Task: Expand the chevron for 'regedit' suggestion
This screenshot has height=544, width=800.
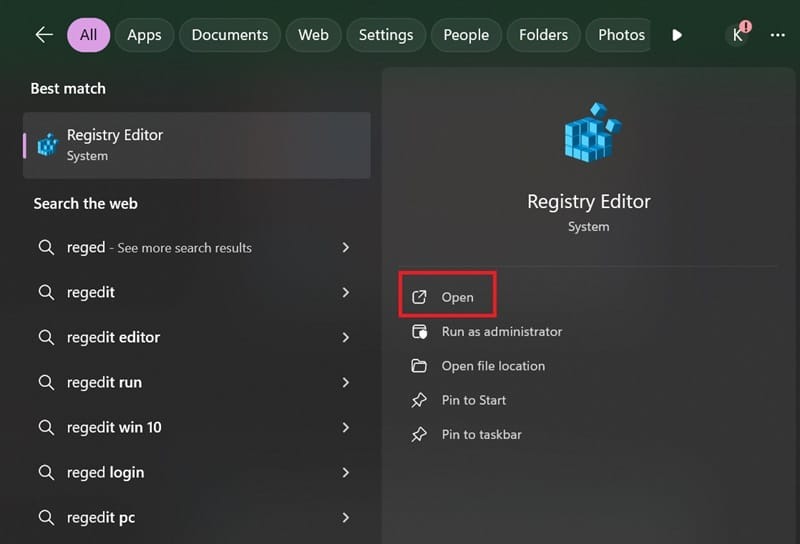Action: [x=346, y=292]
